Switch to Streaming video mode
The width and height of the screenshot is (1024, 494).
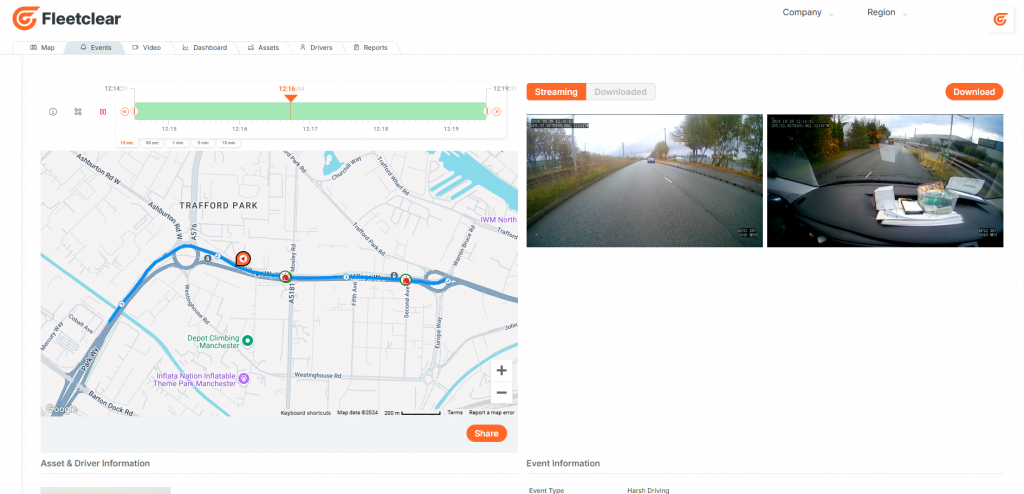click(556, 92)
